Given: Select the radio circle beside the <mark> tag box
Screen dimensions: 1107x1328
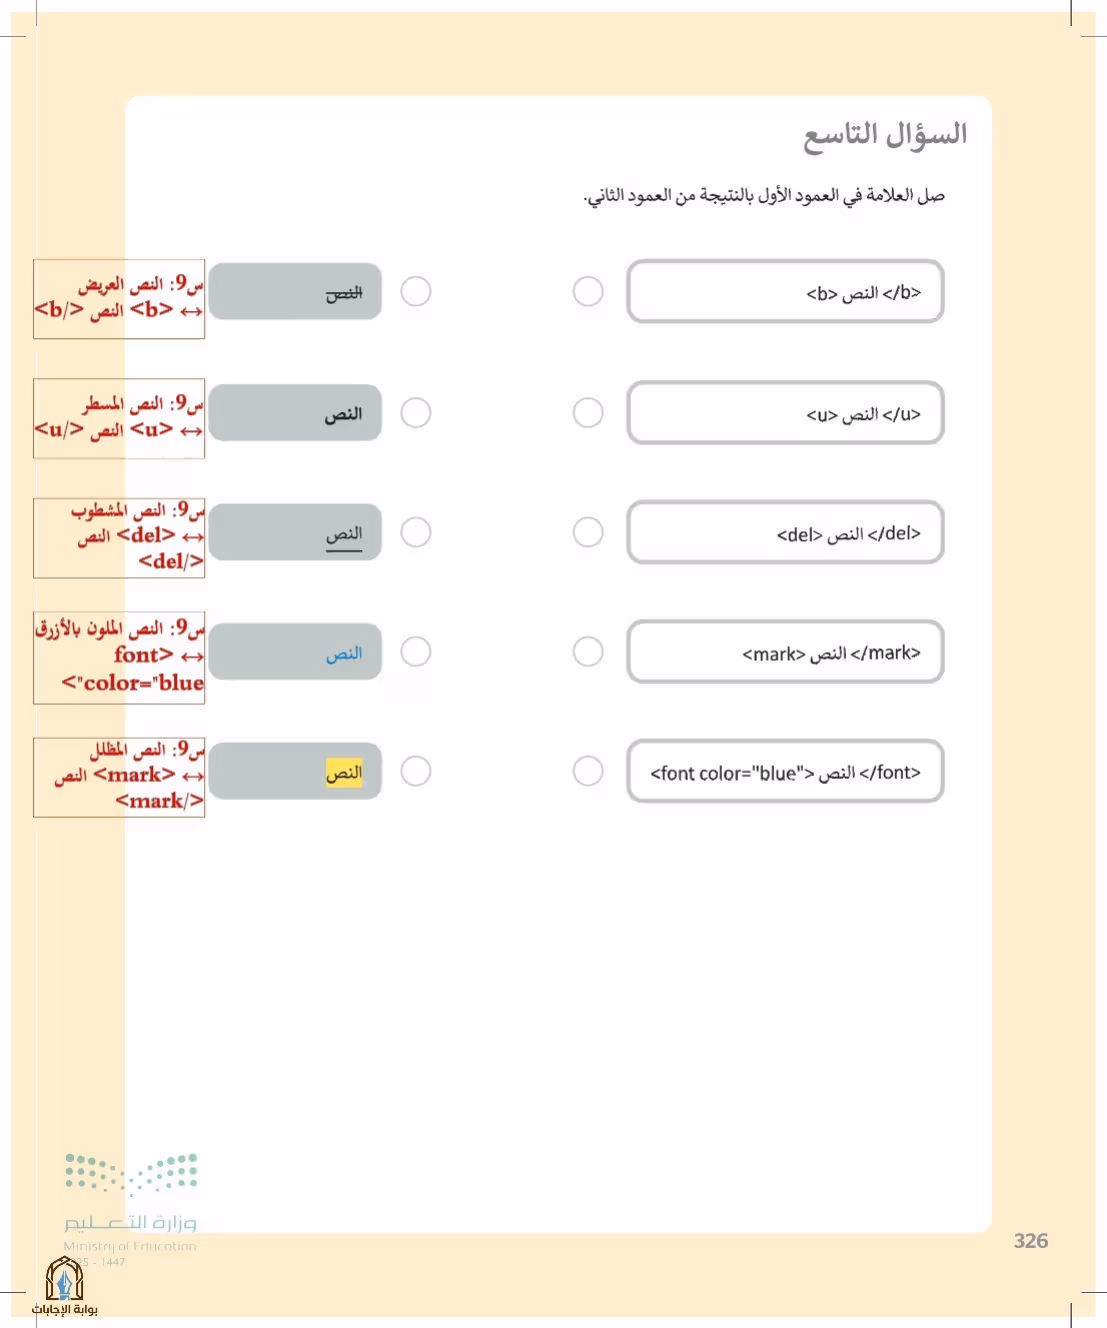Looking at the screenshot, I should [x=588, y=651].
